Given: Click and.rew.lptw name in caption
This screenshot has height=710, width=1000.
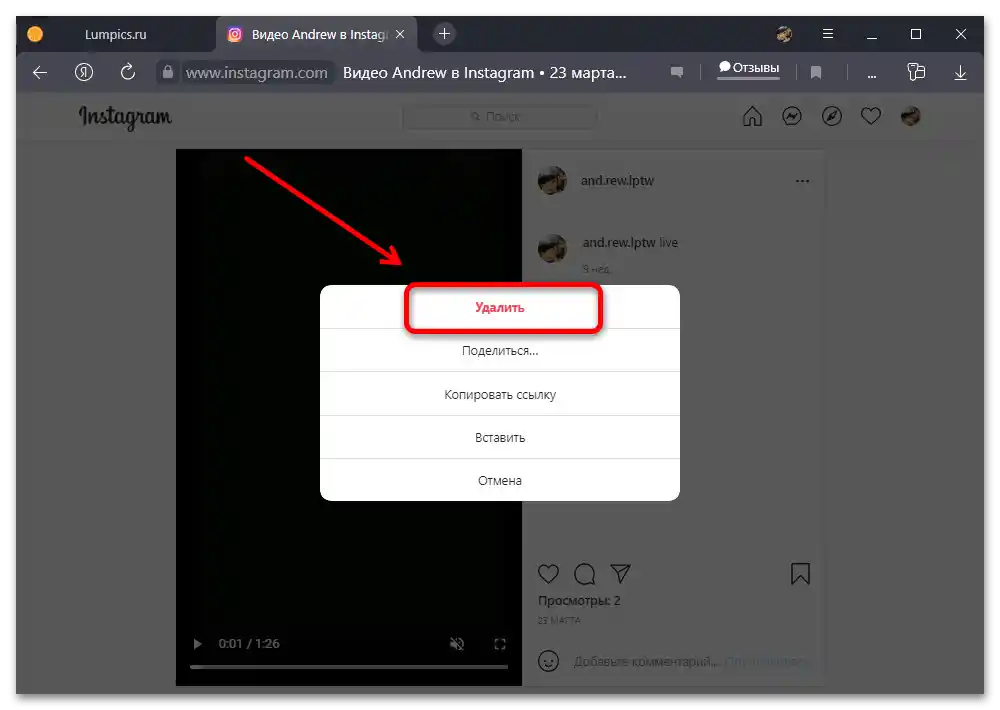Looking at the screenshot, I should [619, 242].
